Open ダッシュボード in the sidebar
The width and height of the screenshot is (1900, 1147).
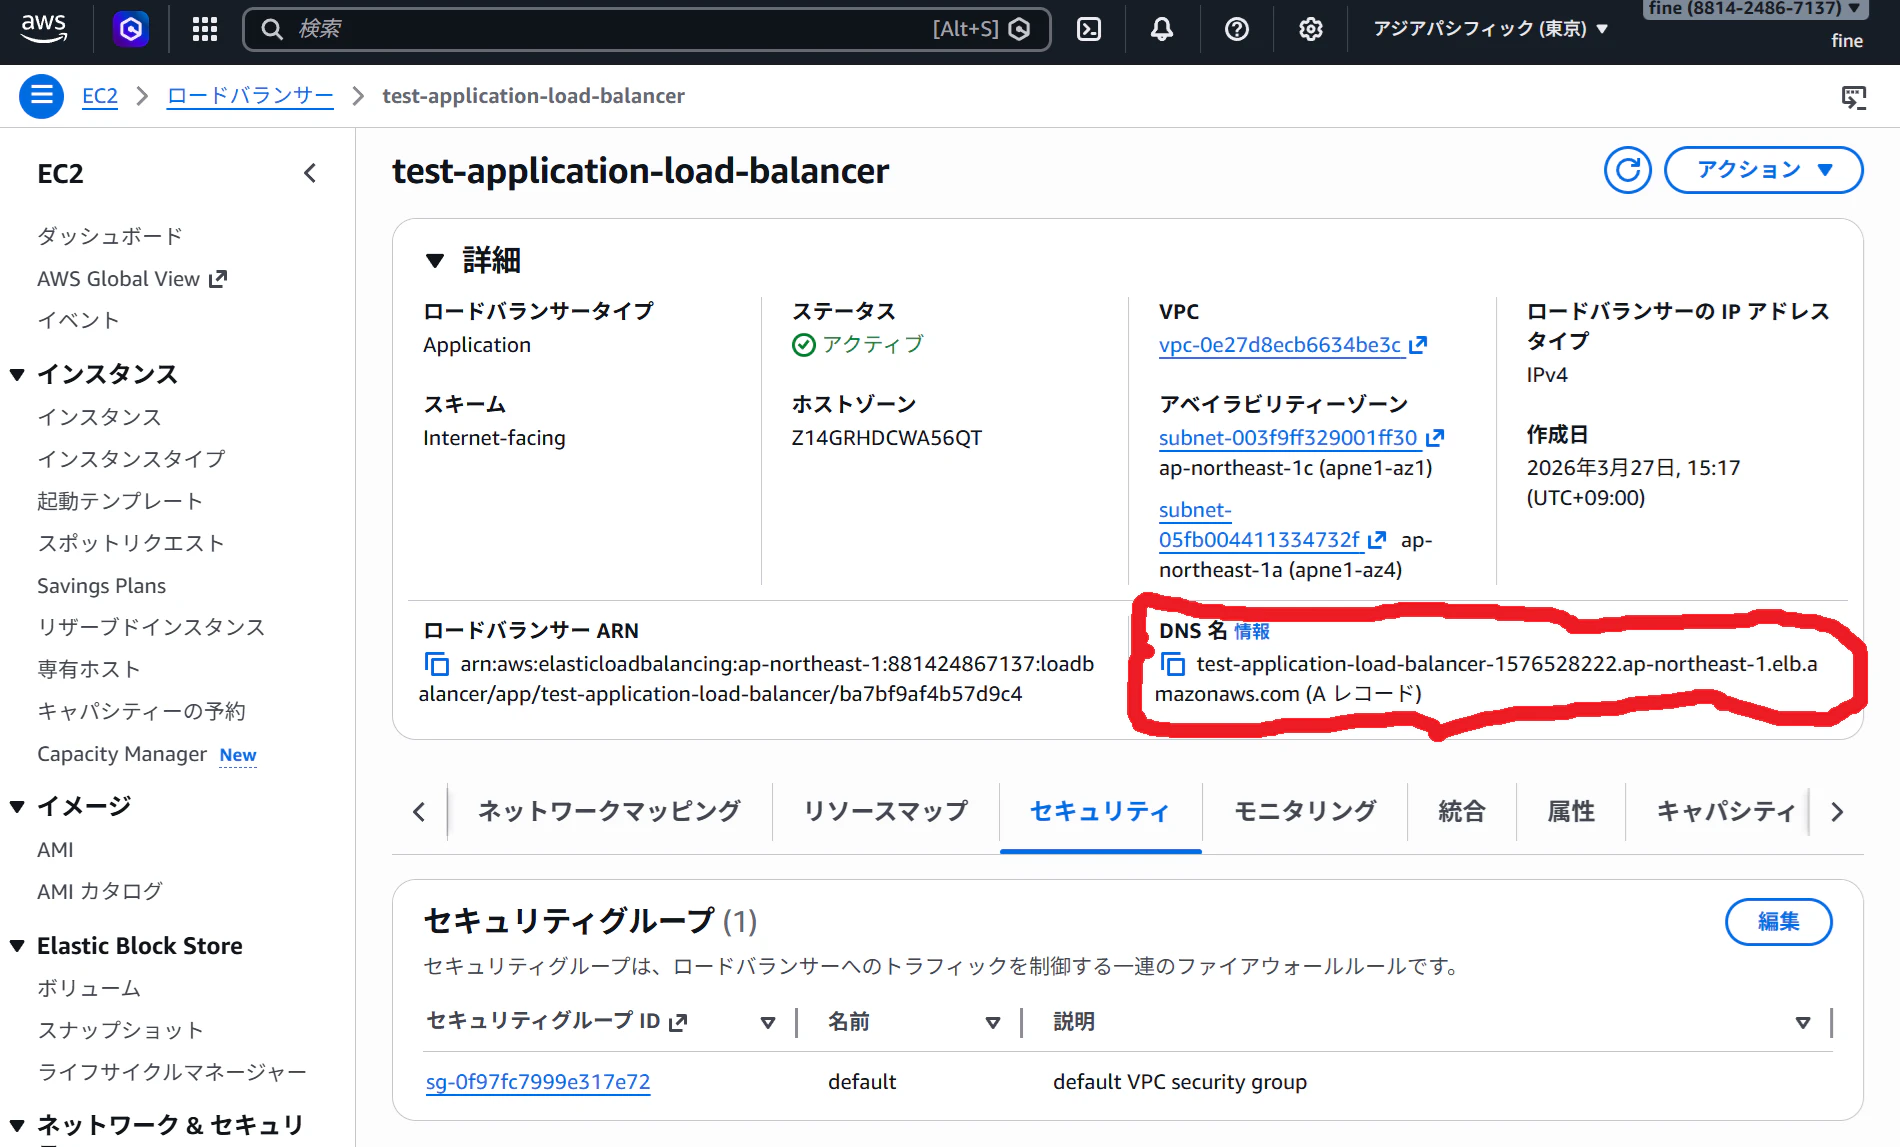(x=110, y=236)
